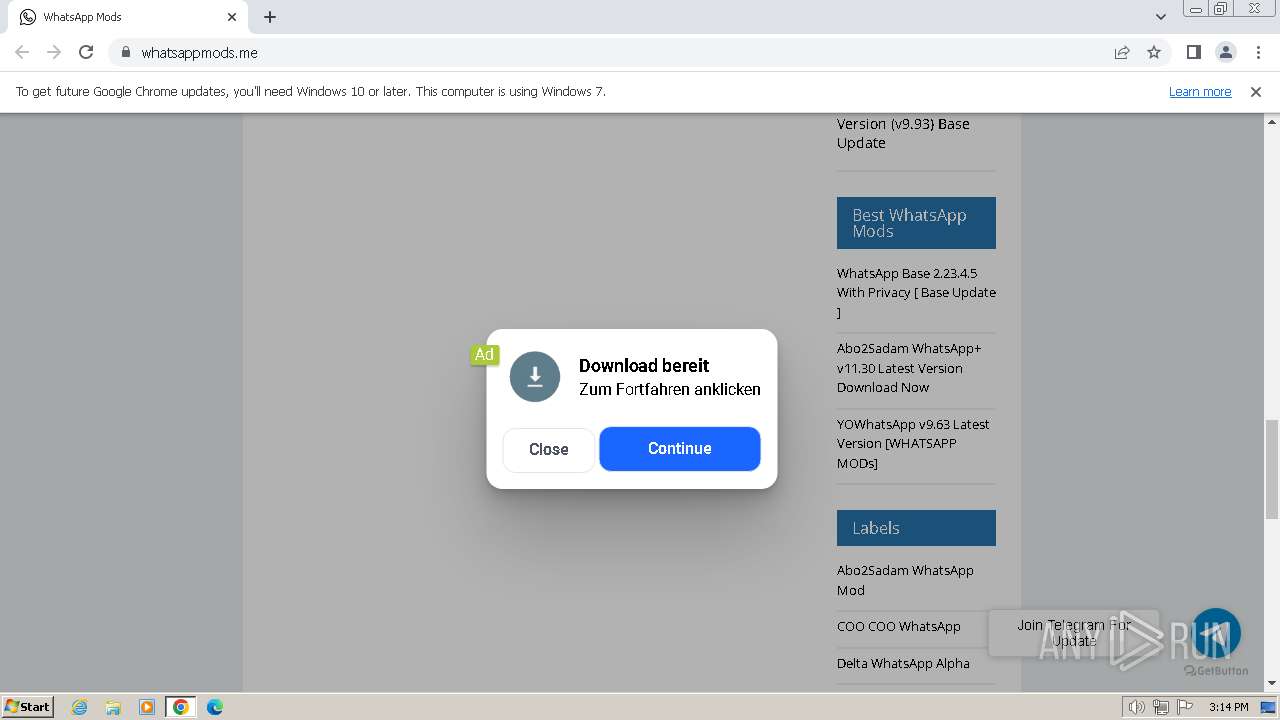The height and width of the screenshot is (720, 1280).
Task: Click the Continue button in ad popup
Action: [680, 448]
